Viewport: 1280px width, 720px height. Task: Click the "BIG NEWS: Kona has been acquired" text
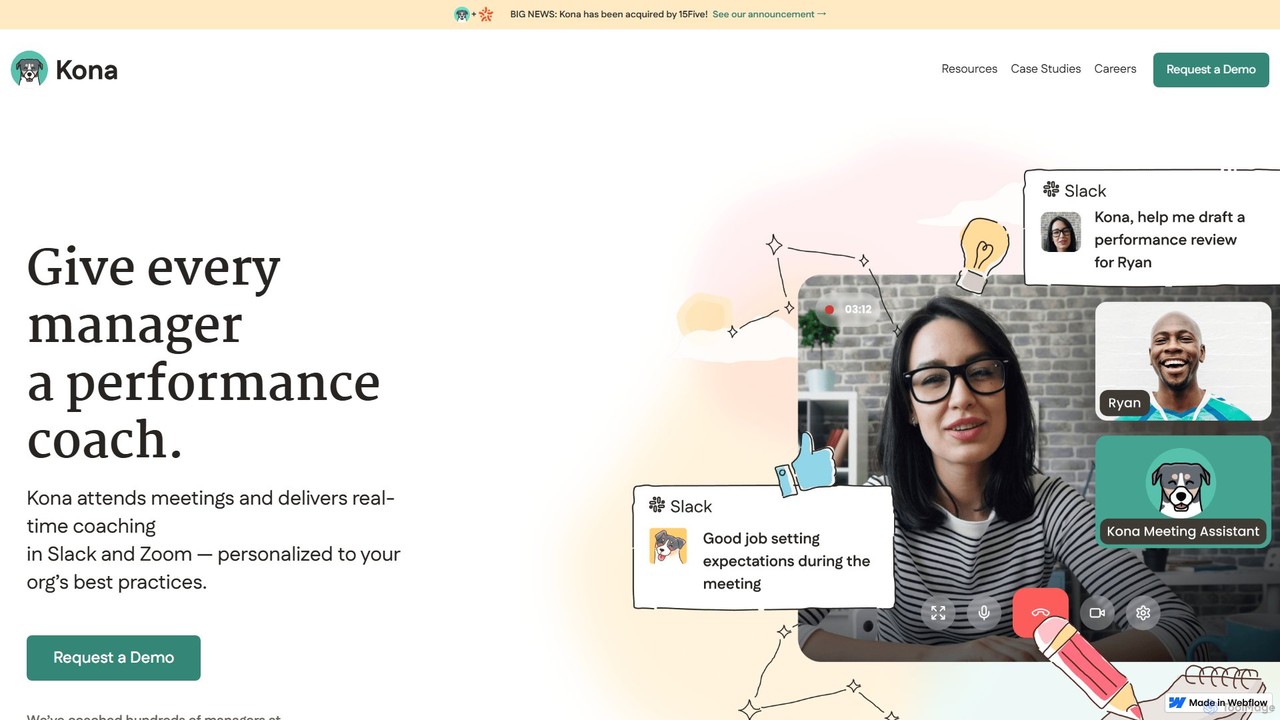tap(609, 14)
